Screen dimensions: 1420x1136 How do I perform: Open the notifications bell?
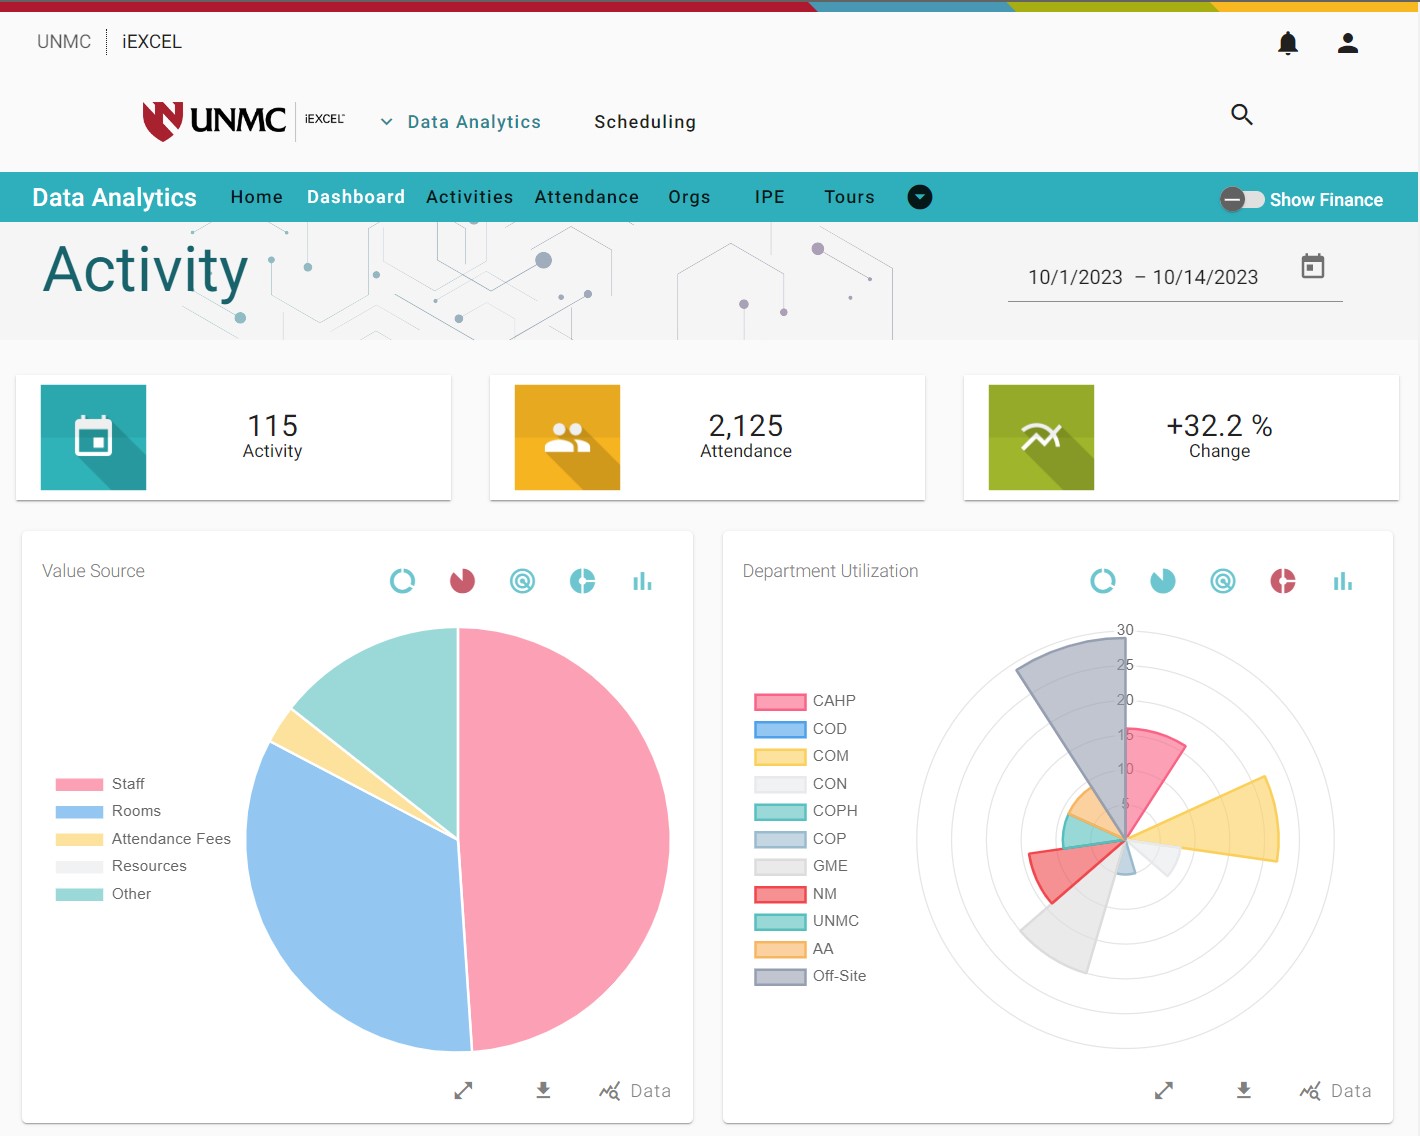pos(1288,43)
